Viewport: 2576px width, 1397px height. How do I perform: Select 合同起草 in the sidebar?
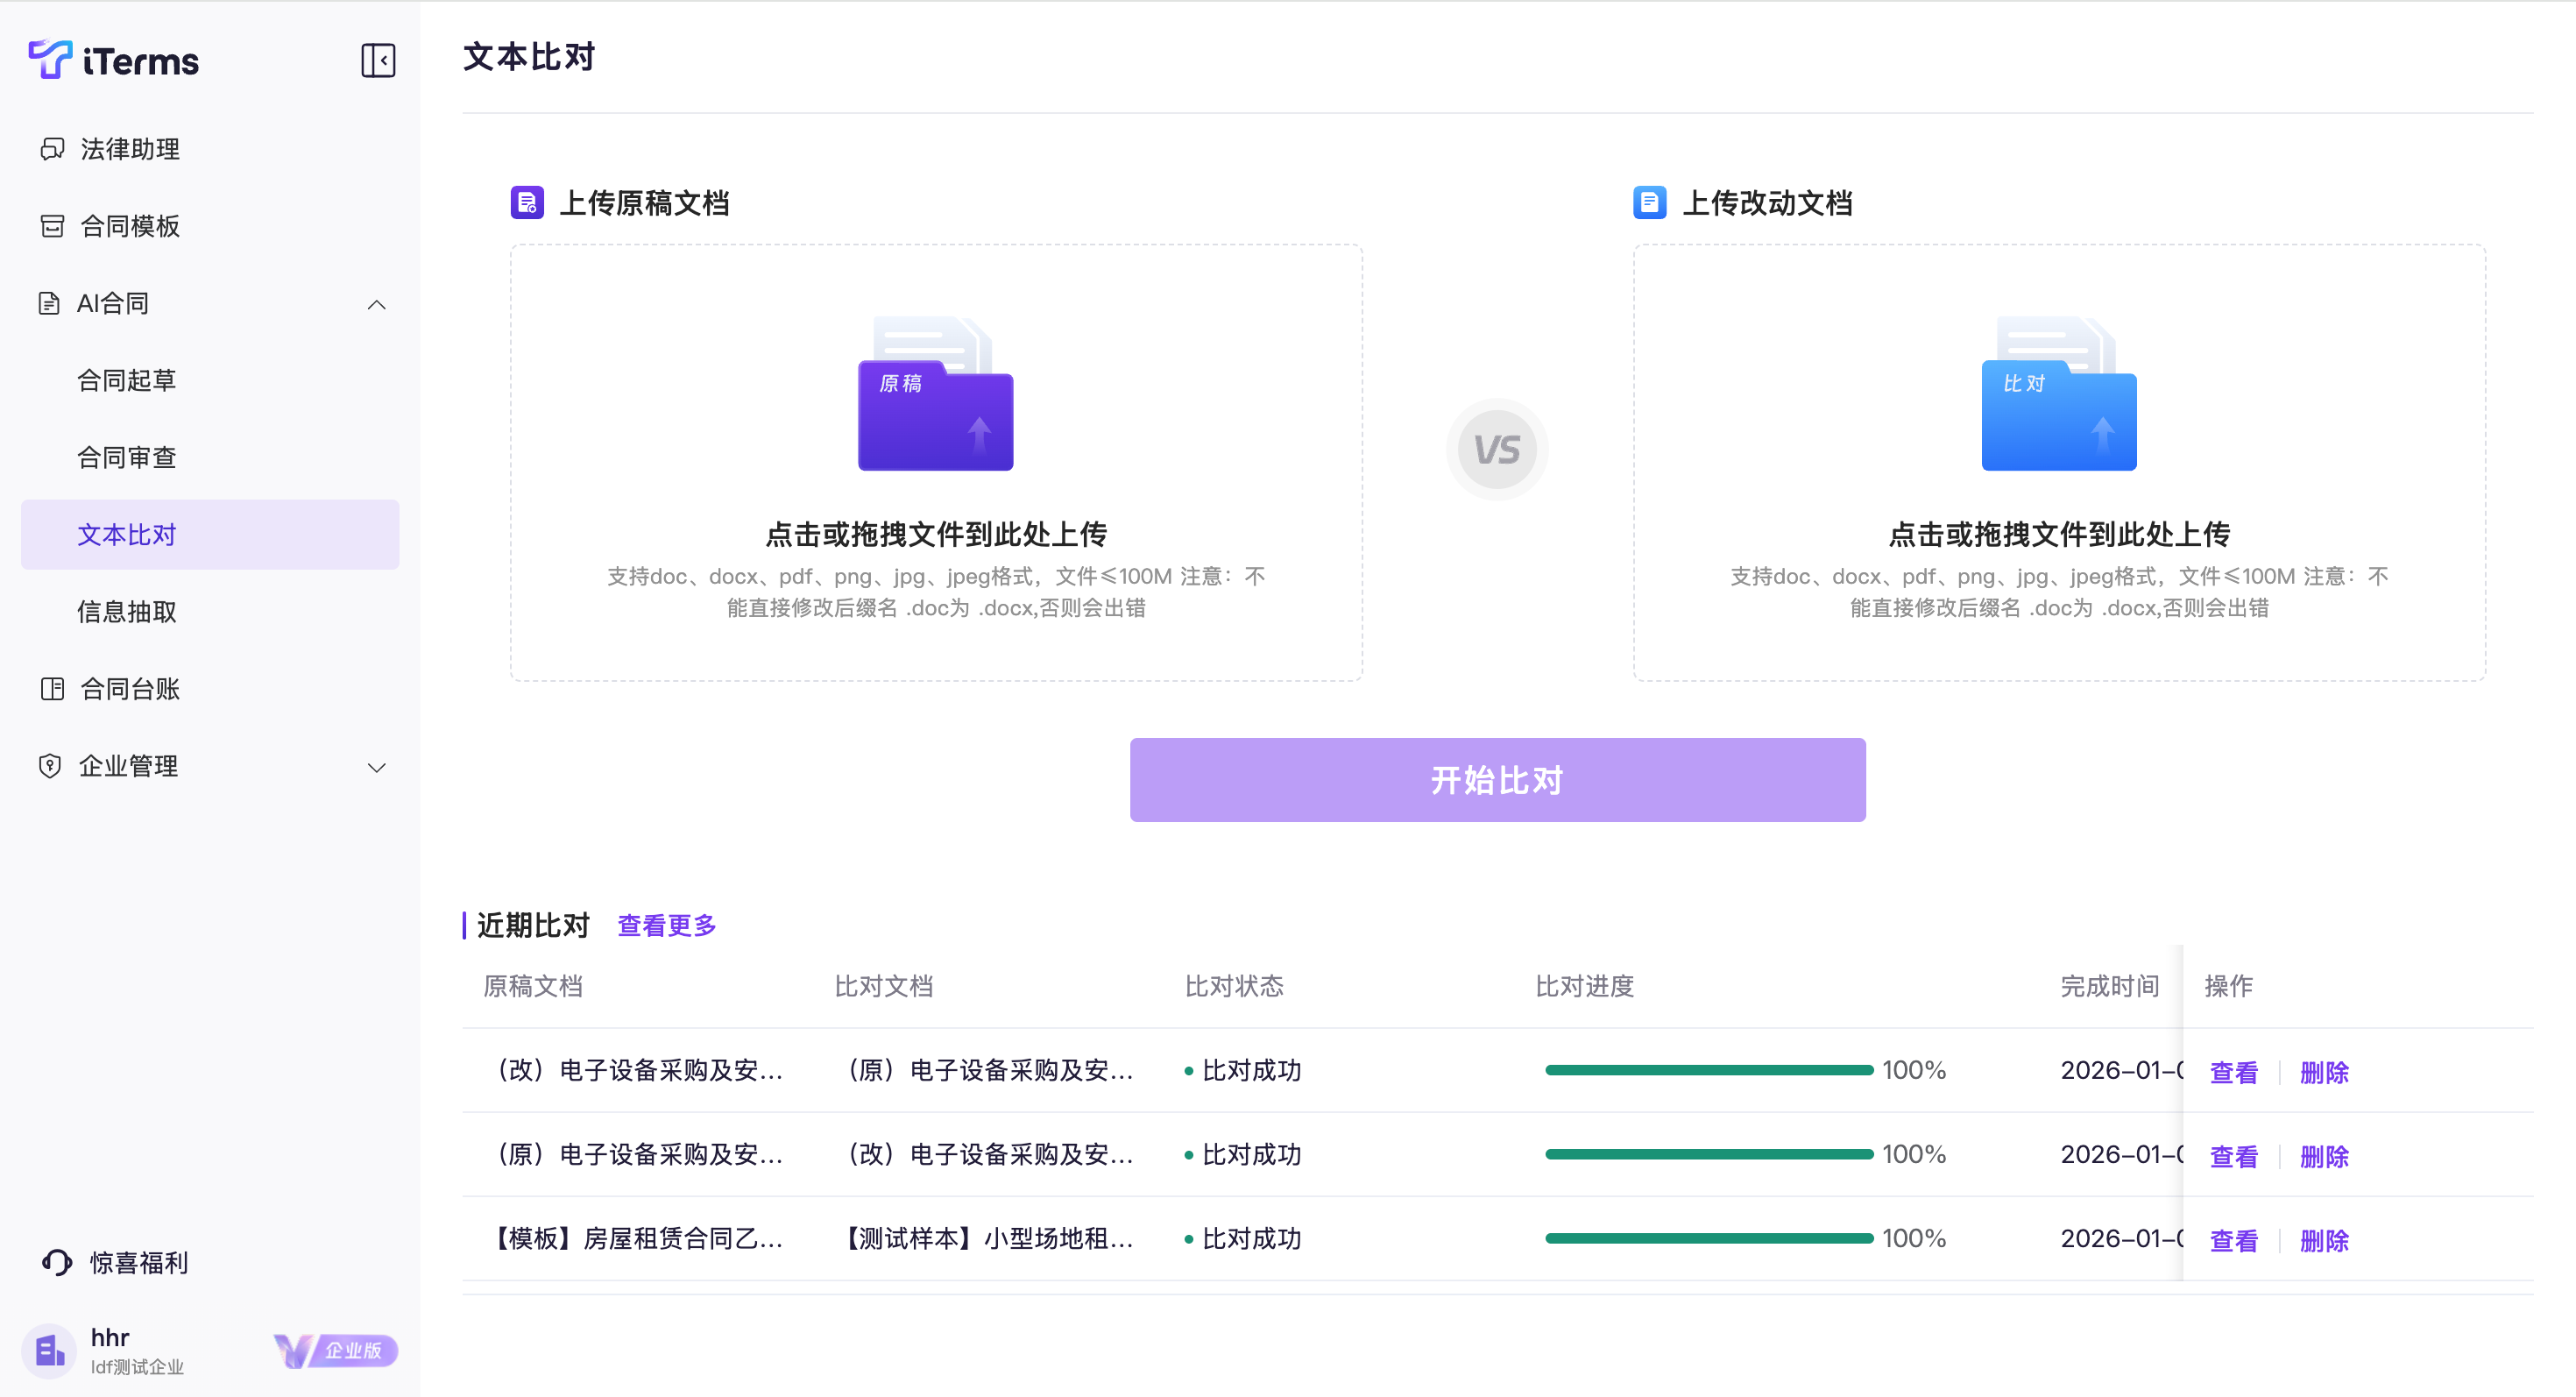coord(126,381)
